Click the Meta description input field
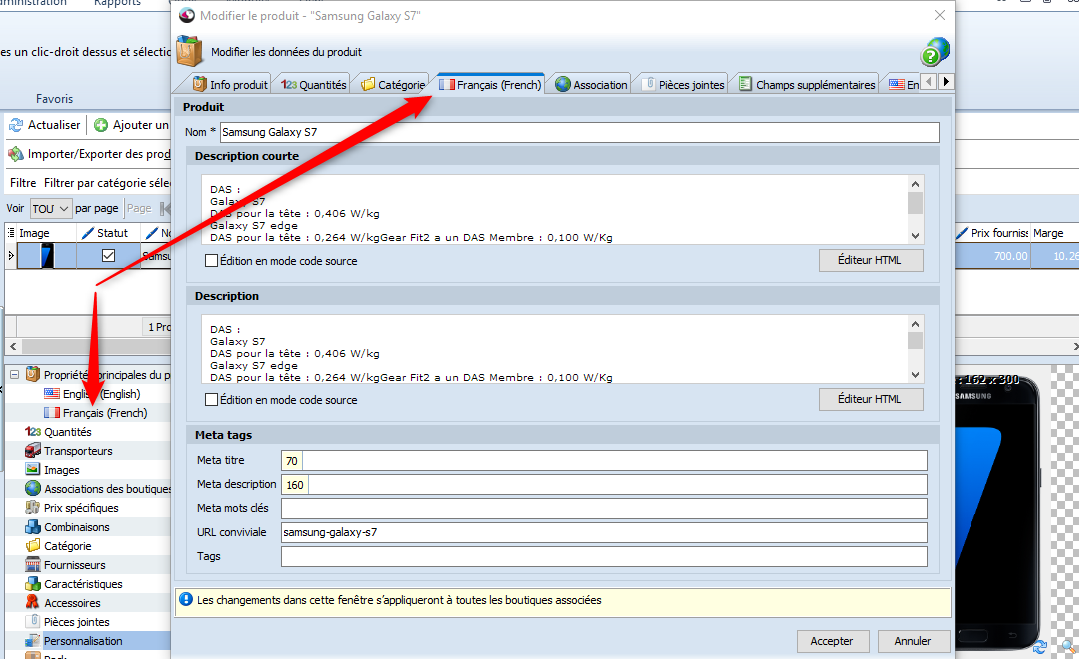Image resolution: width=1079 pixels, height=659 pixels. (604, 485)
